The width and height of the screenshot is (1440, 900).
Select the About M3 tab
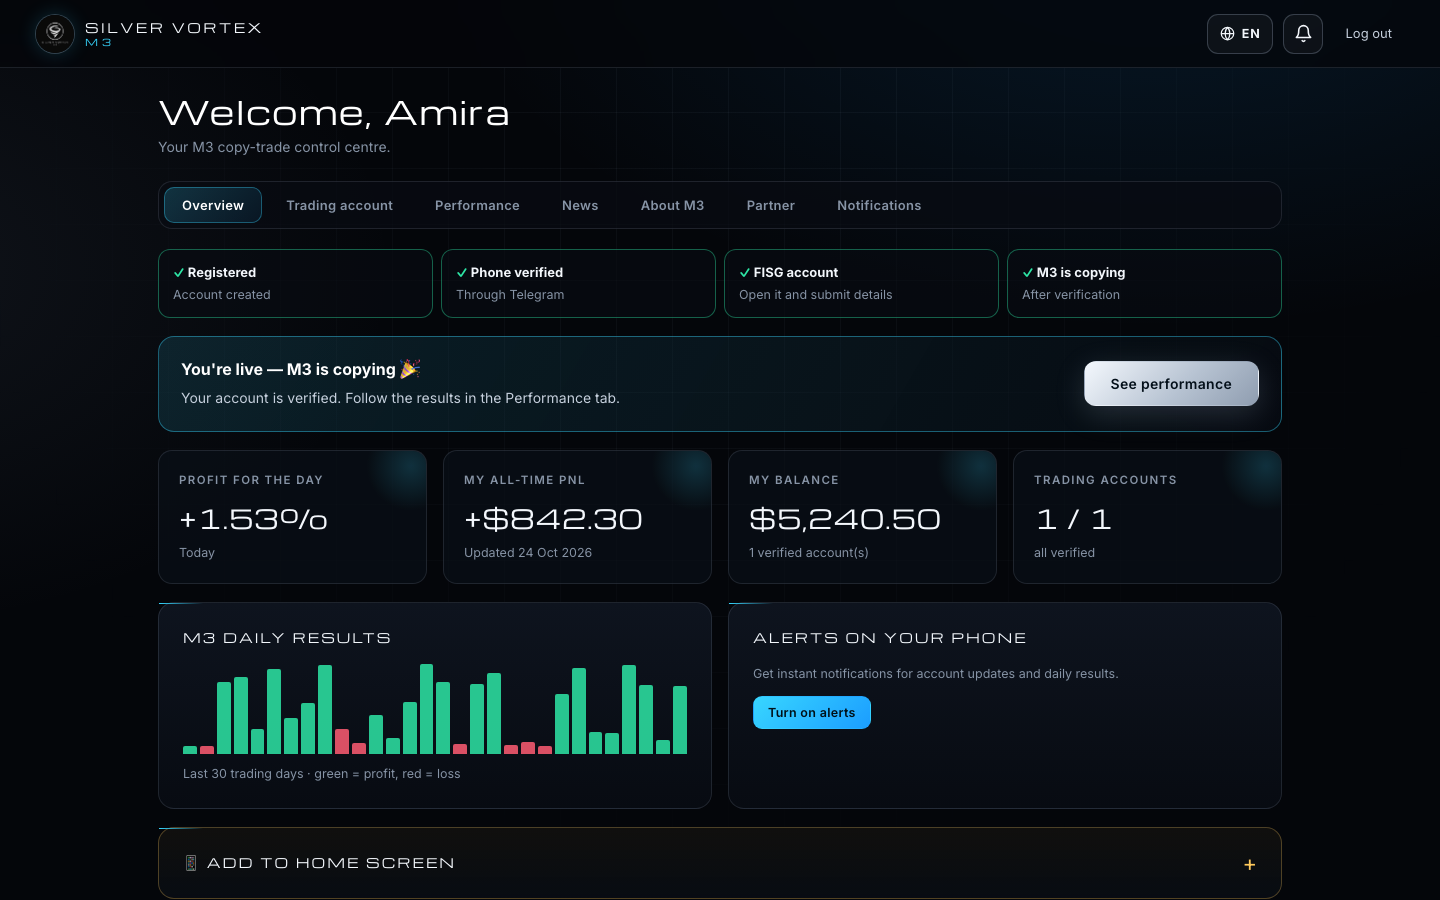(672, 205)
